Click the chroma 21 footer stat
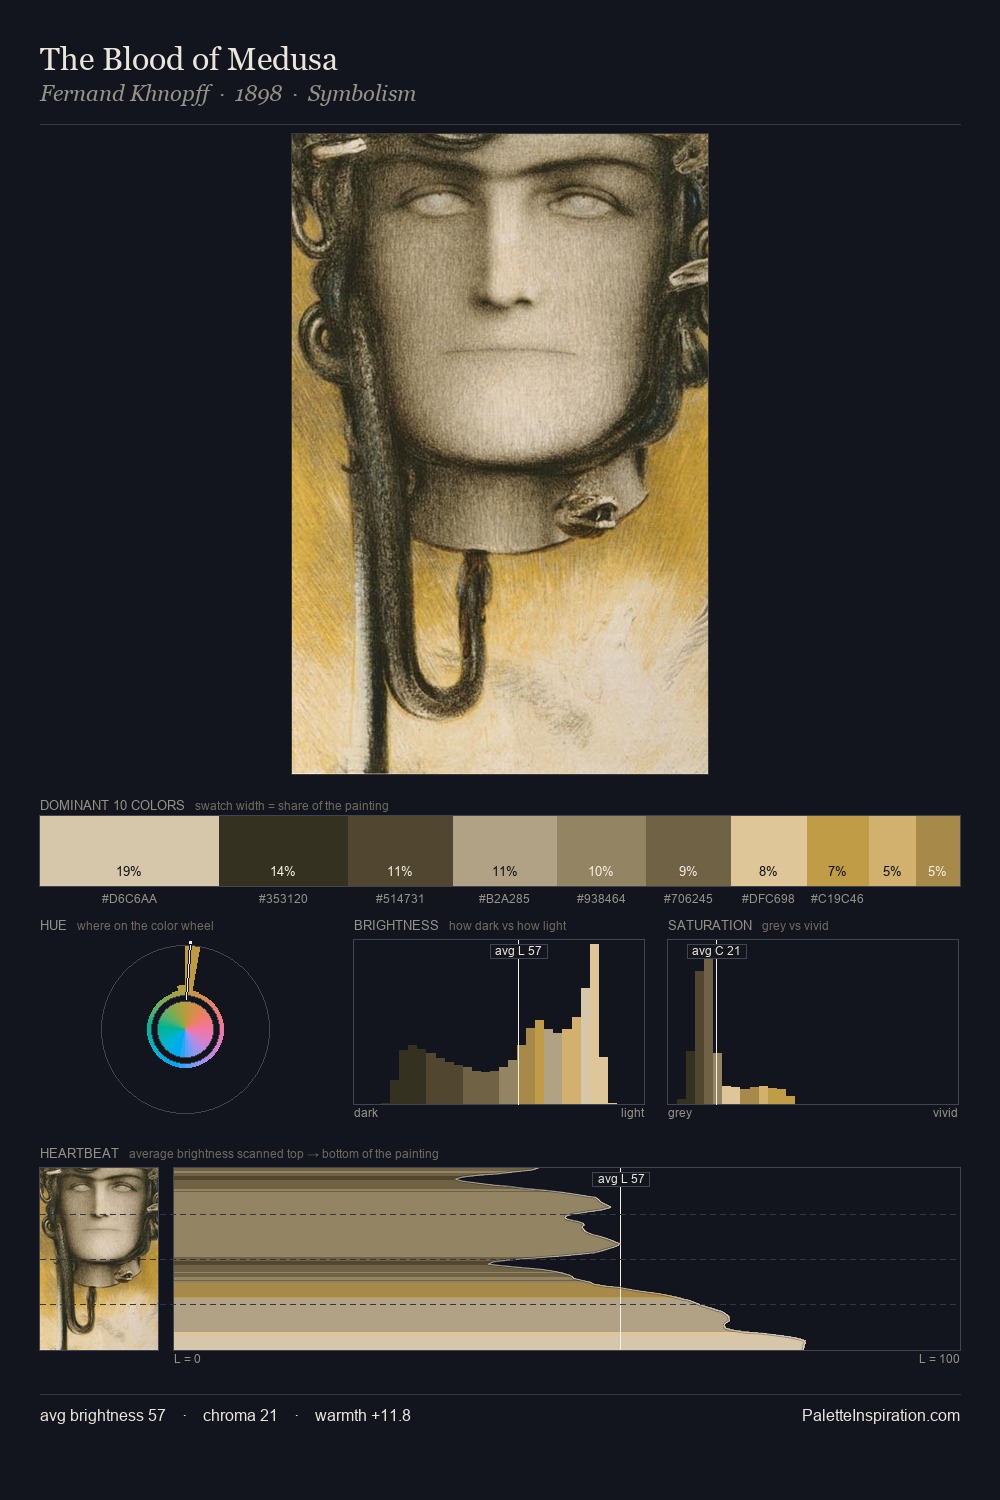 pyautogui.click(x=240, y=1415)
